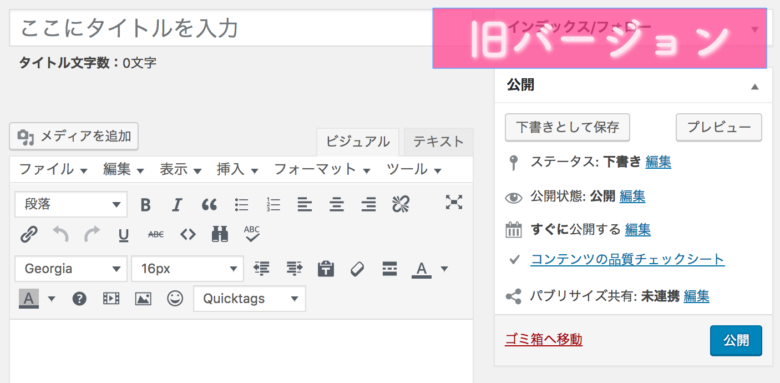Toggle bold formatting
The image size is (780, 383).
[145, 204]
